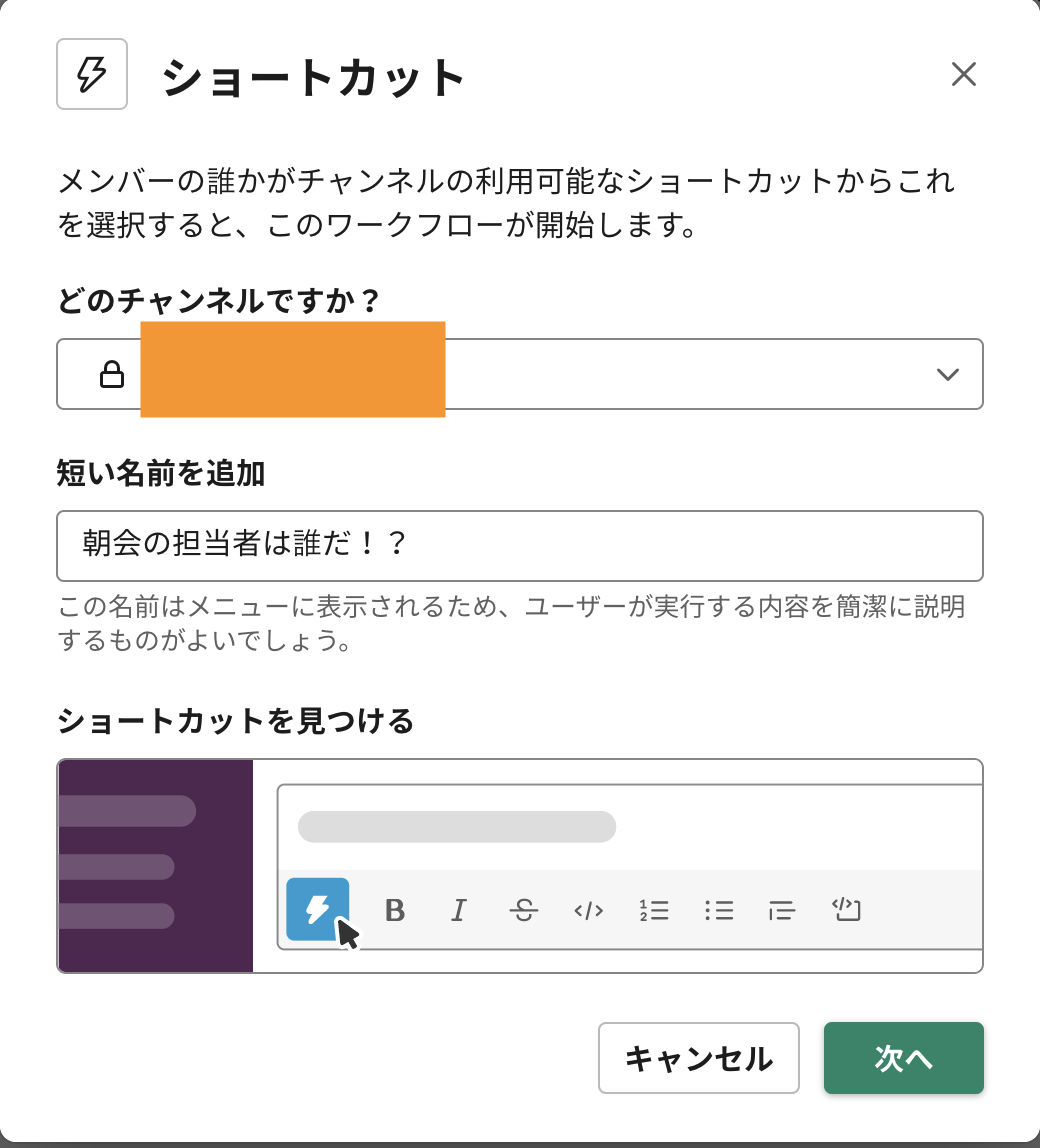The image size is (1040, 1148).
Task: Select the ordered list icon
Action: tap(653, 910)
